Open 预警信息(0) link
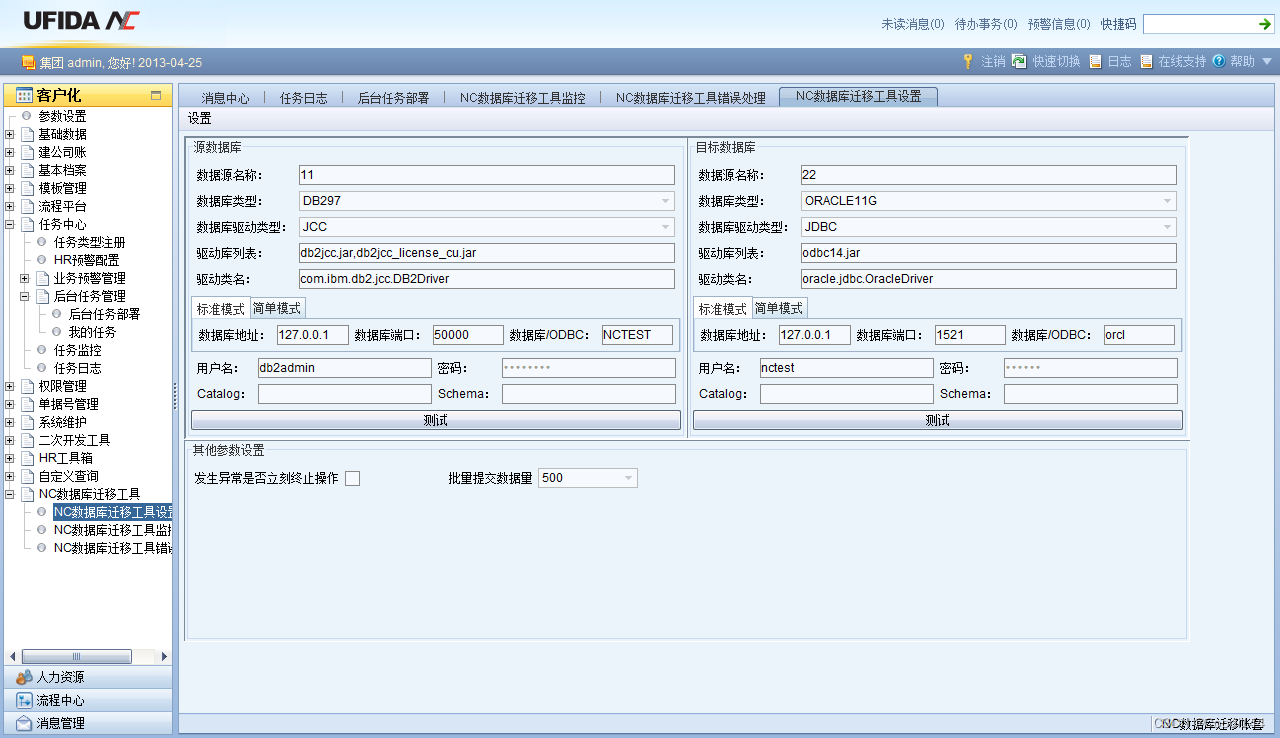 [x=1059, y=24]
